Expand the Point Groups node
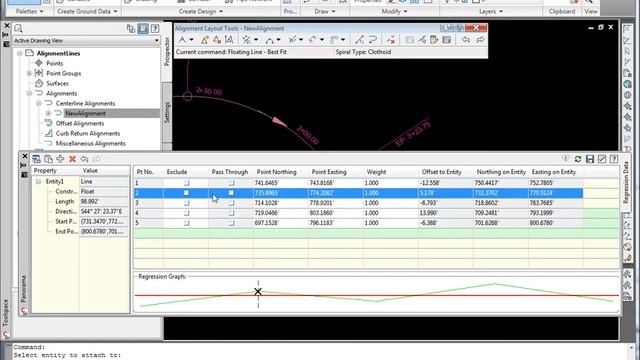 click(x=29, y=73)
